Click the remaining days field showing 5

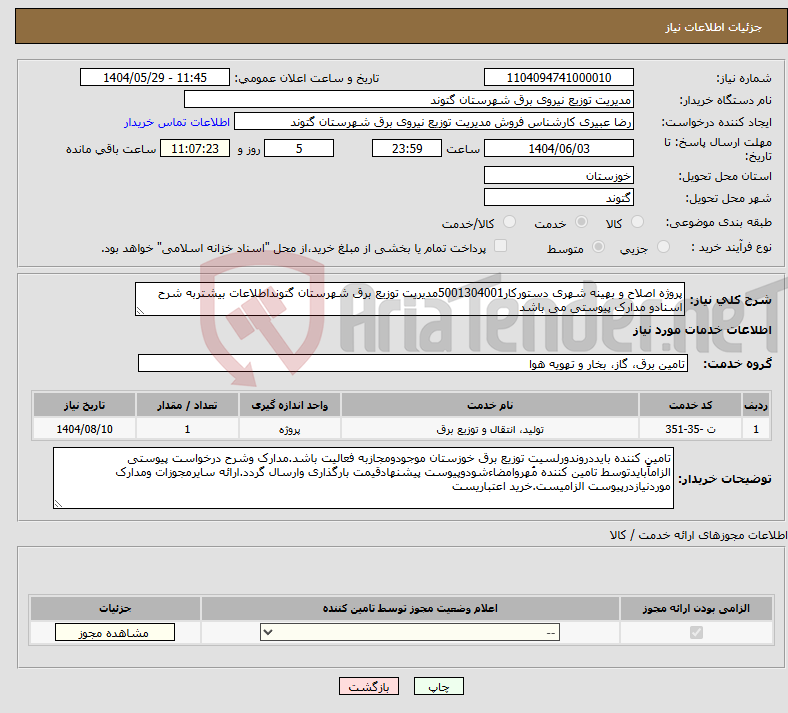(x=299, y=148)
